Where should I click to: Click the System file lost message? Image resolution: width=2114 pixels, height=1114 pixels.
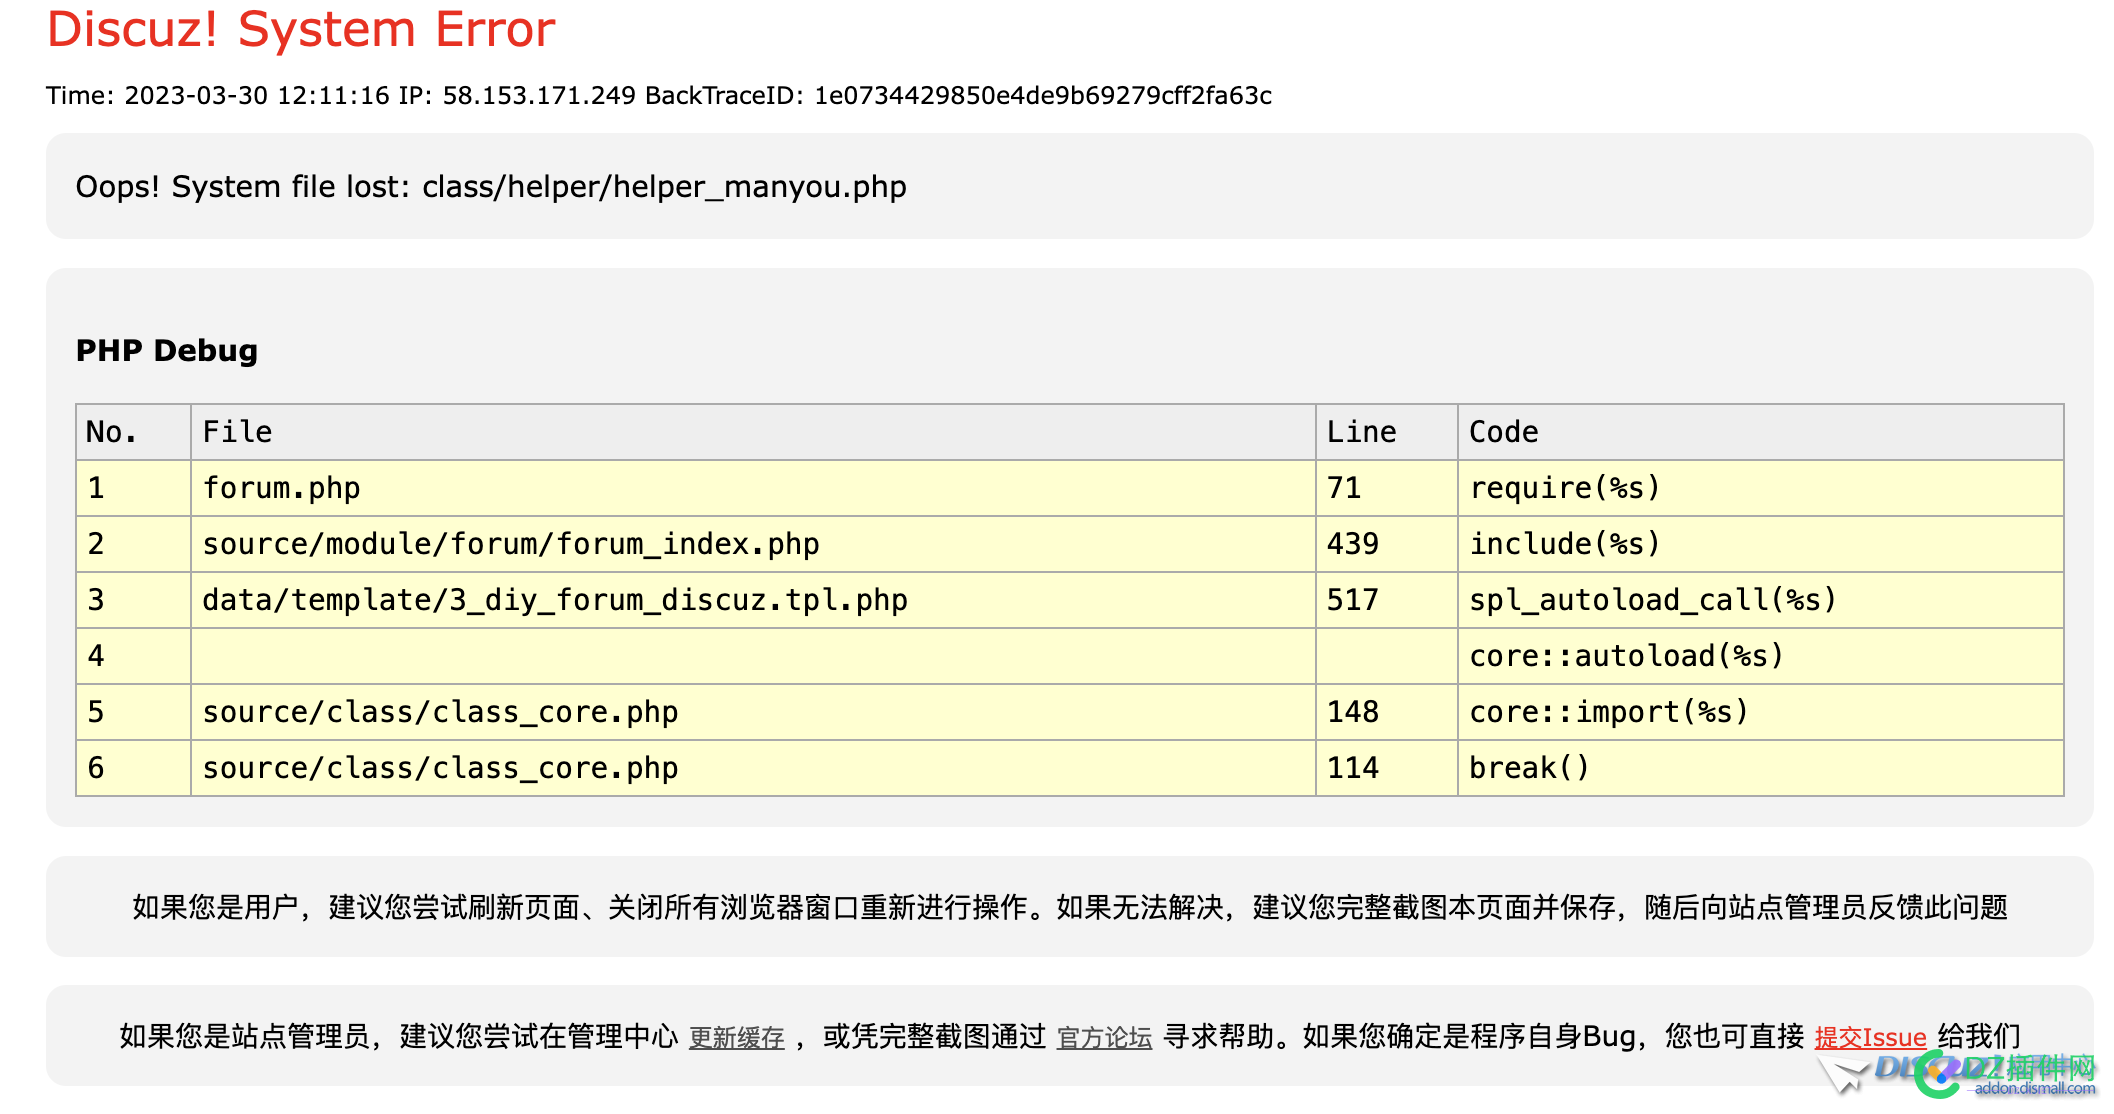point(491,187)
